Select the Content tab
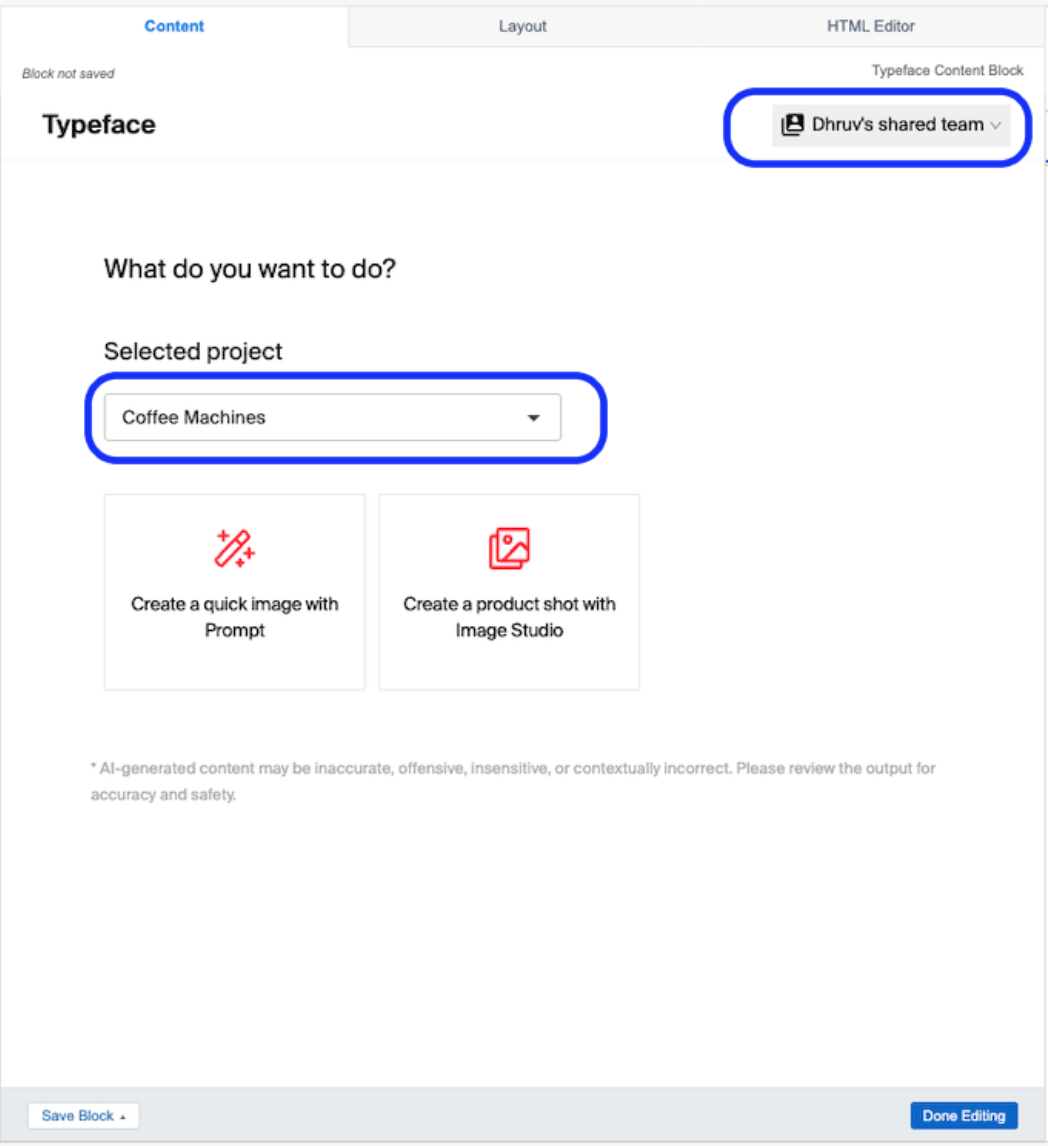This screenshot has height=1146, width=1048. (x=174, y=25)
